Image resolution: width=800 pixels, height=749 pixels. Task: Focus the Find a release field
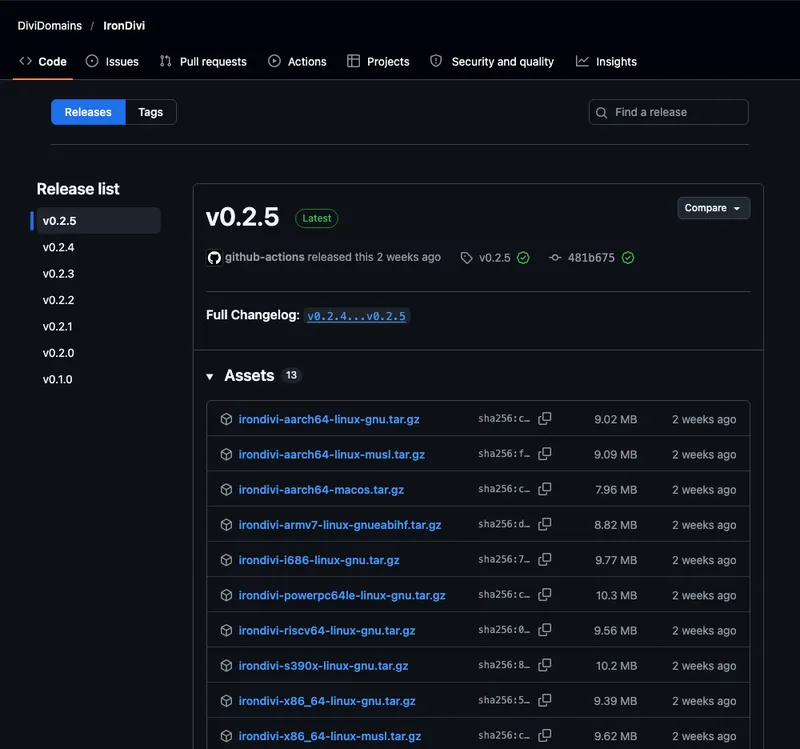pos(668,112)
